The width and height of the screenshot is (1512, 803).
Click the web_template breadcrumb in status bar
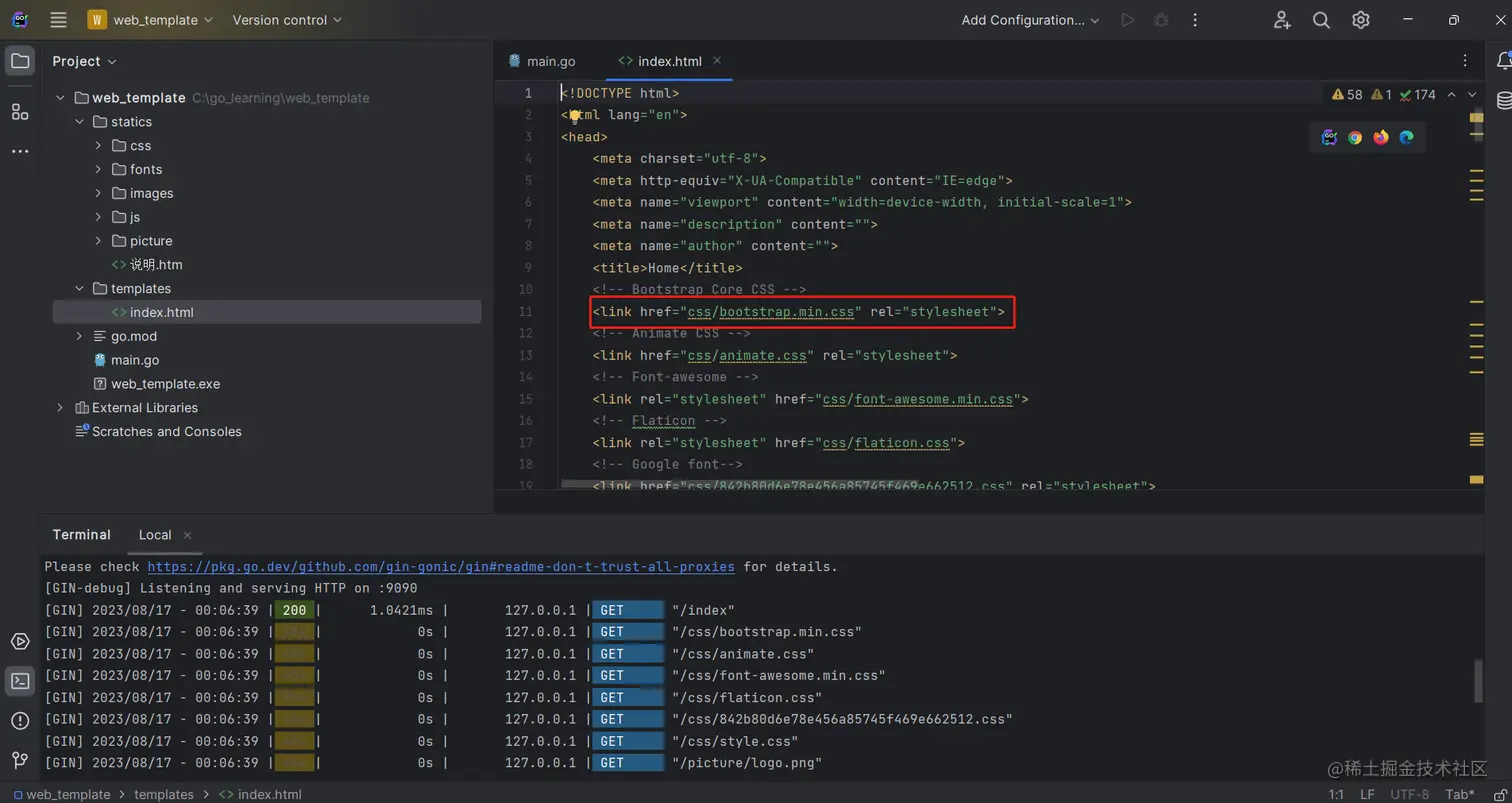(x=62, y=795)
